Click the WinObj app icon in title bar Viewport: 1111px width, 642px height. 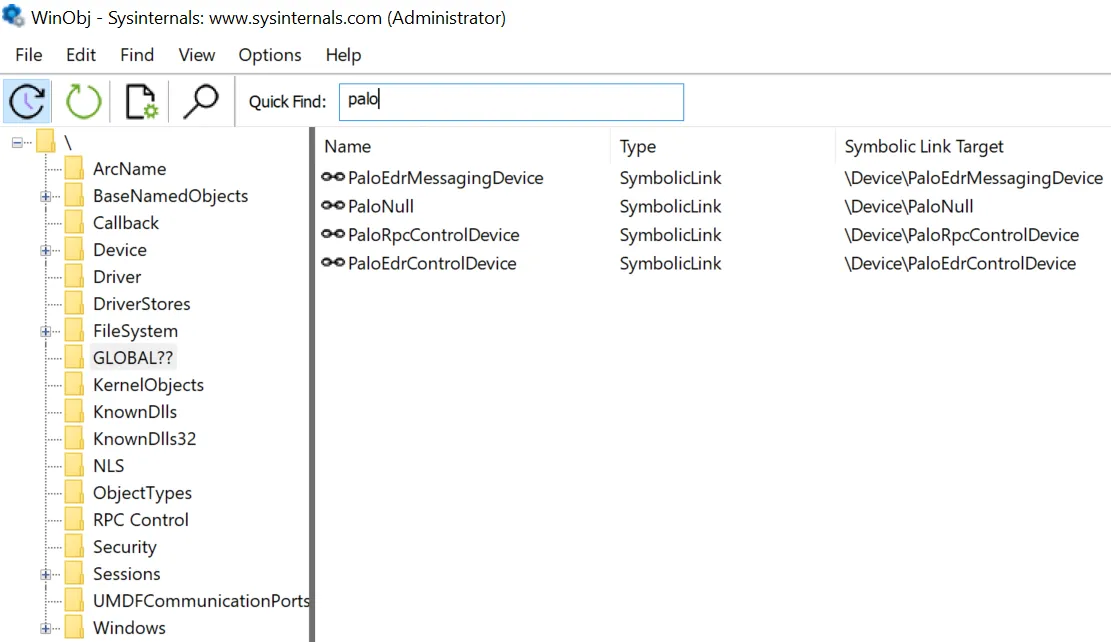(x=13, y=17)
